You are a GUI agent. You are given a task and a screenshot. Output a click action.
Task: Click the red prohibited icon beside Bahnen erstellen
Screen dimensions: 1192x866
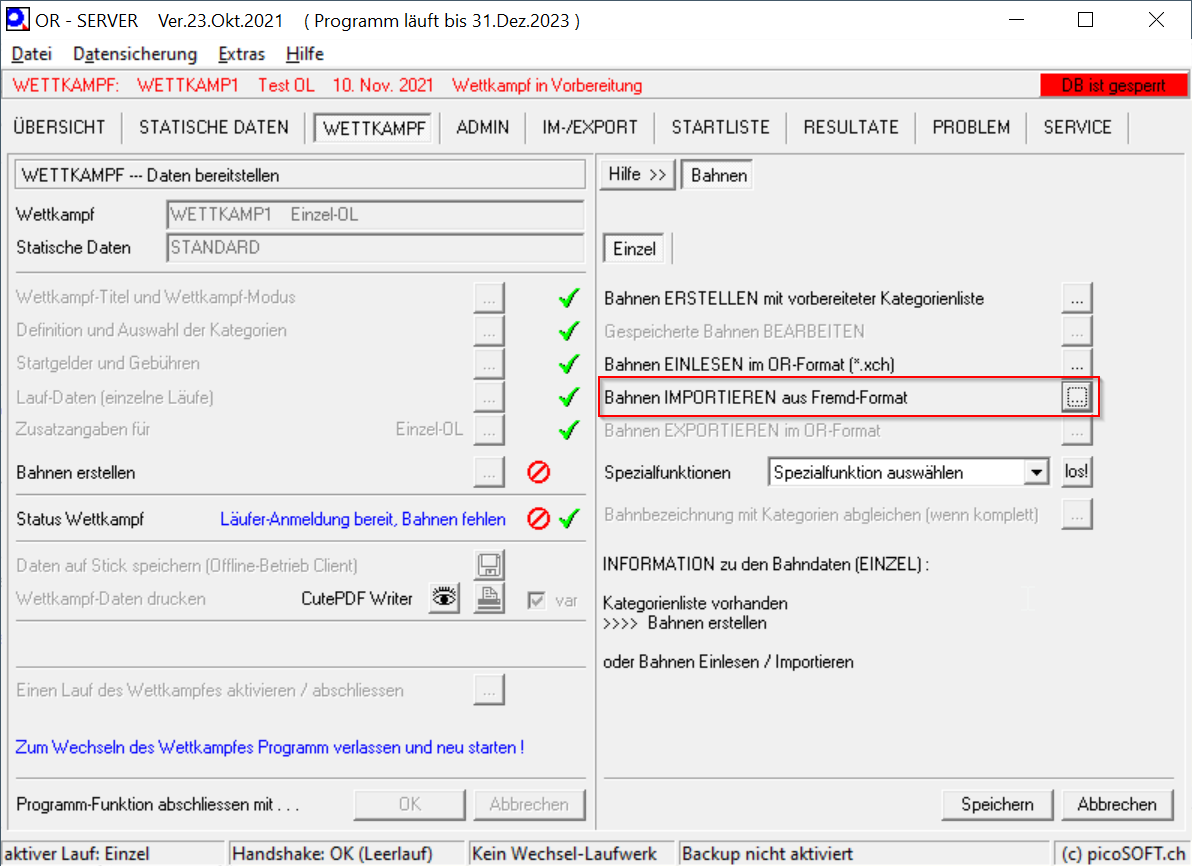[539, 472]
